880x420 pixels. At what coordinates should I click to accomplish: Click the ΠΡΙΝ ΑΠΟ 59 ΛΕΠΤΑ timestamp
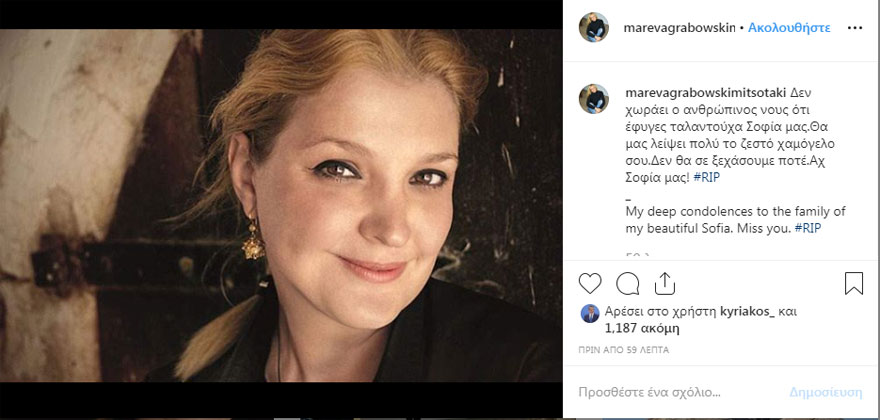pos(625,350)
